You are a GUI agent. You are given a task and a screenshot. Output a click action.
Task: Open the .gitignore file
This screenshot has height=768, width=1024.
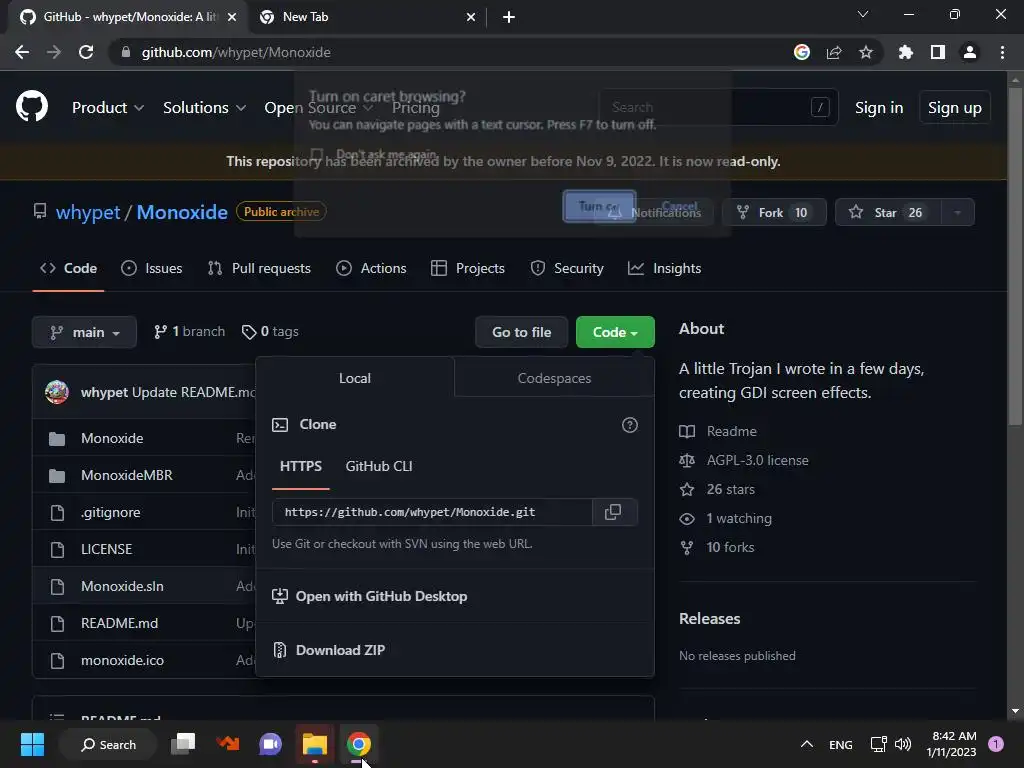(110, 513)
